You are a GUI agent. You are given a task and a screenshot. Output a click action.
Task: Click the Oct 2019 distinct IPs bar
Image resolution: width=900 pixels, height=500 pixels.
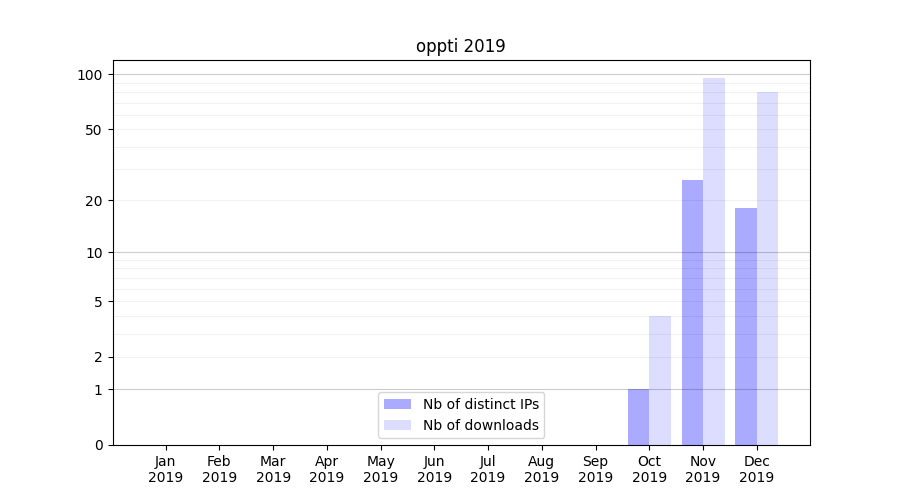point(638,417)
